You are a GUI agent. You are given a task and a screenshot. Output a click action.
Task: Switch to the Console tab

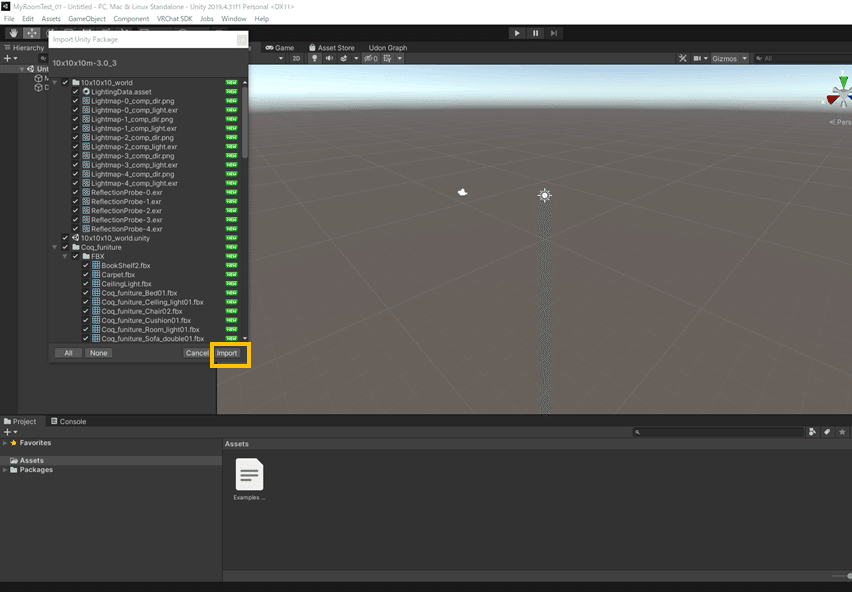point(68,421)
